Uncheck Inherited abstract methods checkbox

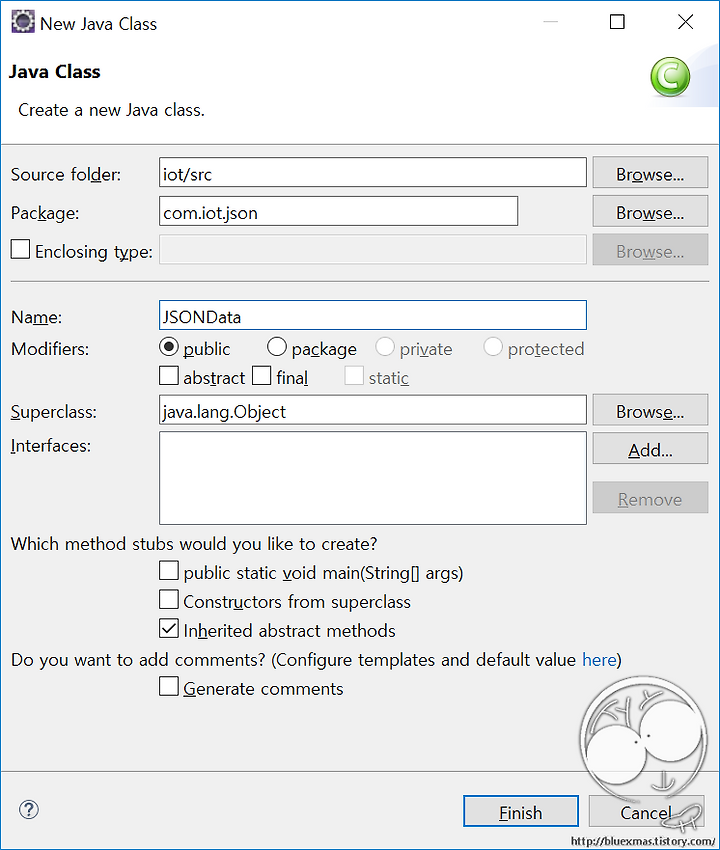tap(169, 629)
